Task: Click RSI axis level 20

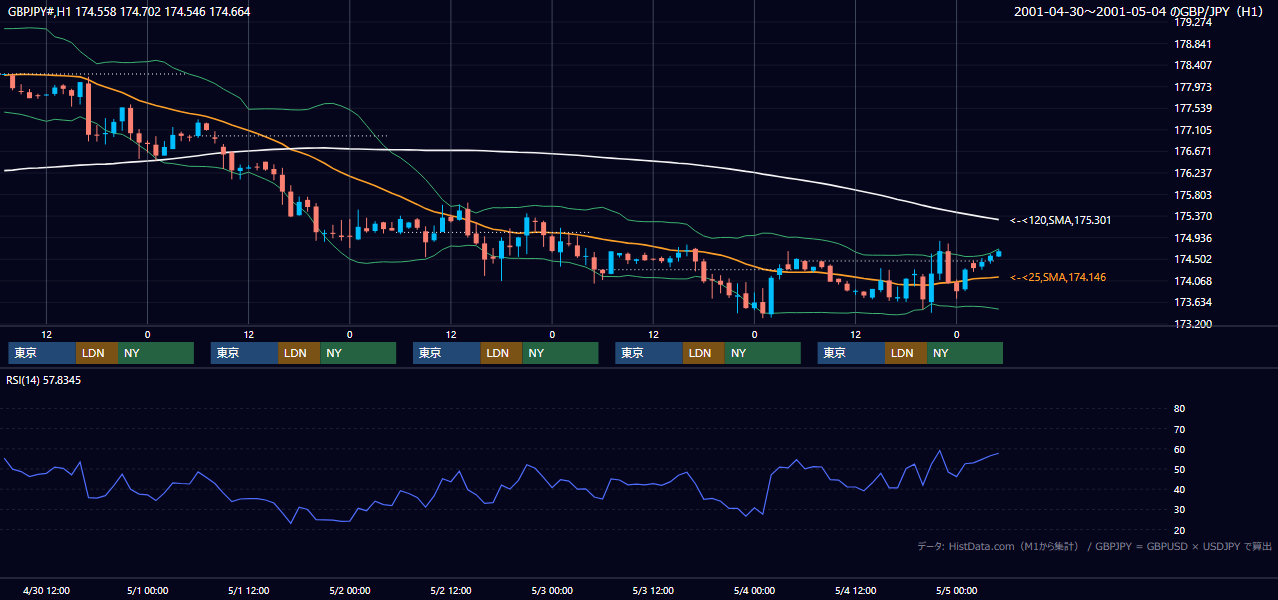Action: tap(1179, 530)
